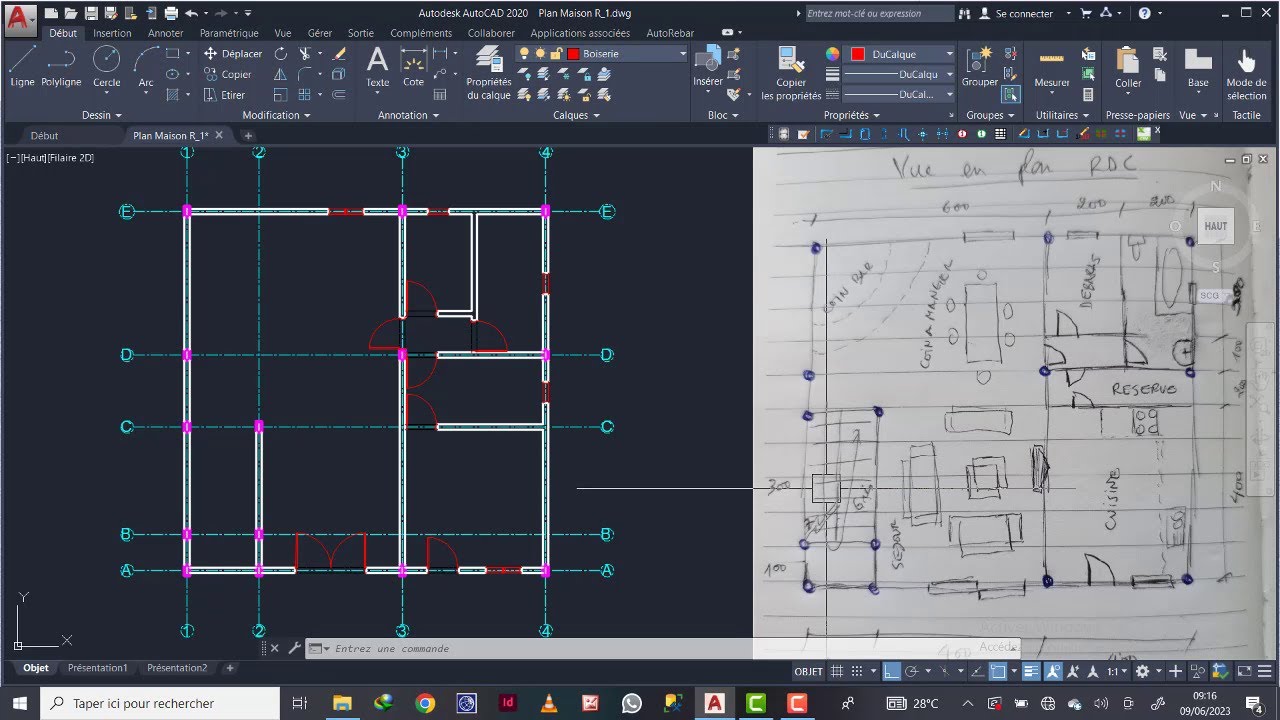Toggle object snap square icon in status bar
1280x720 pixels.
pos(998,672)
